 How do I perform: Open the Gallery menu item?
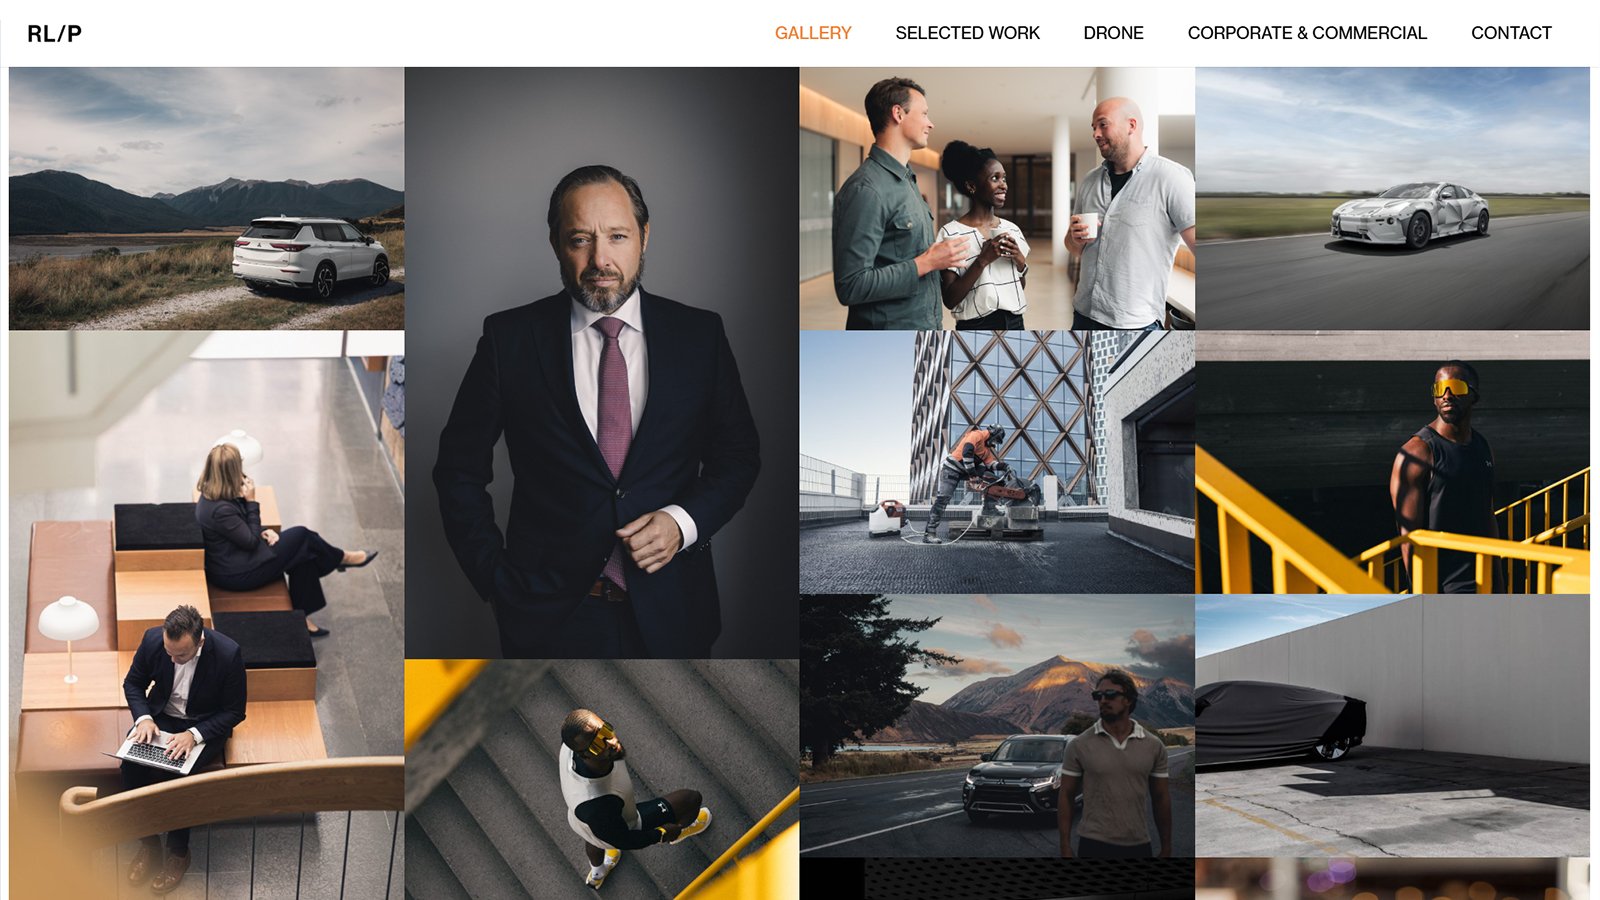pyautogui.click(x=813, y=33)
